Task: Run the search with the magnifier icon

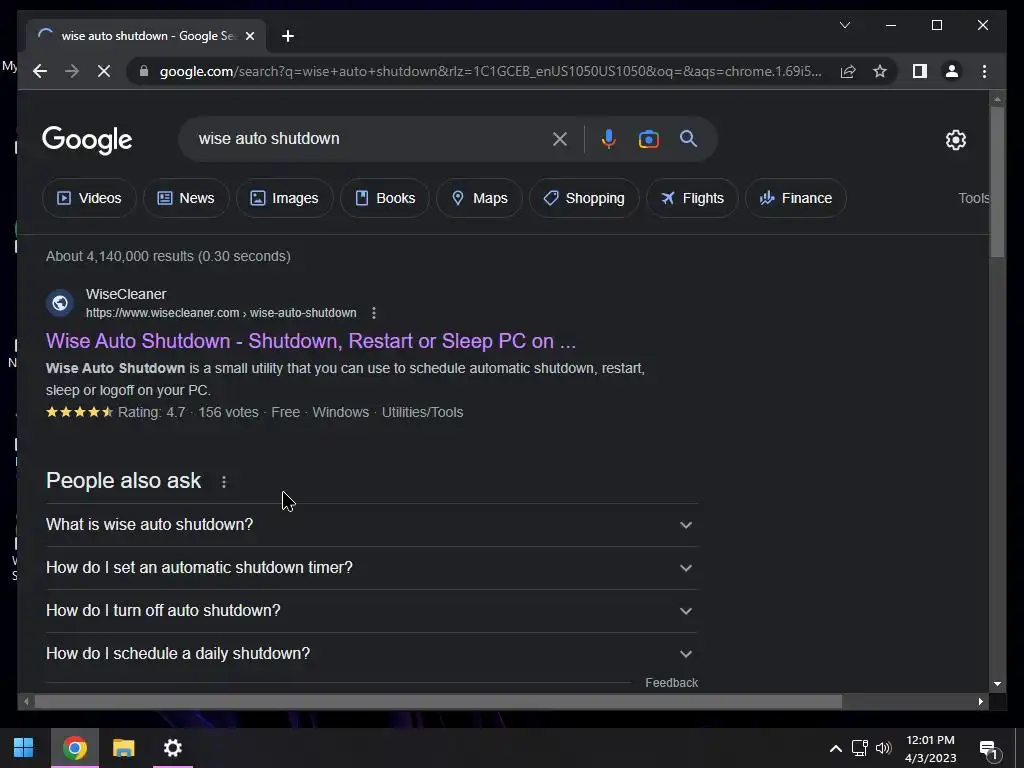Action: 688,138
